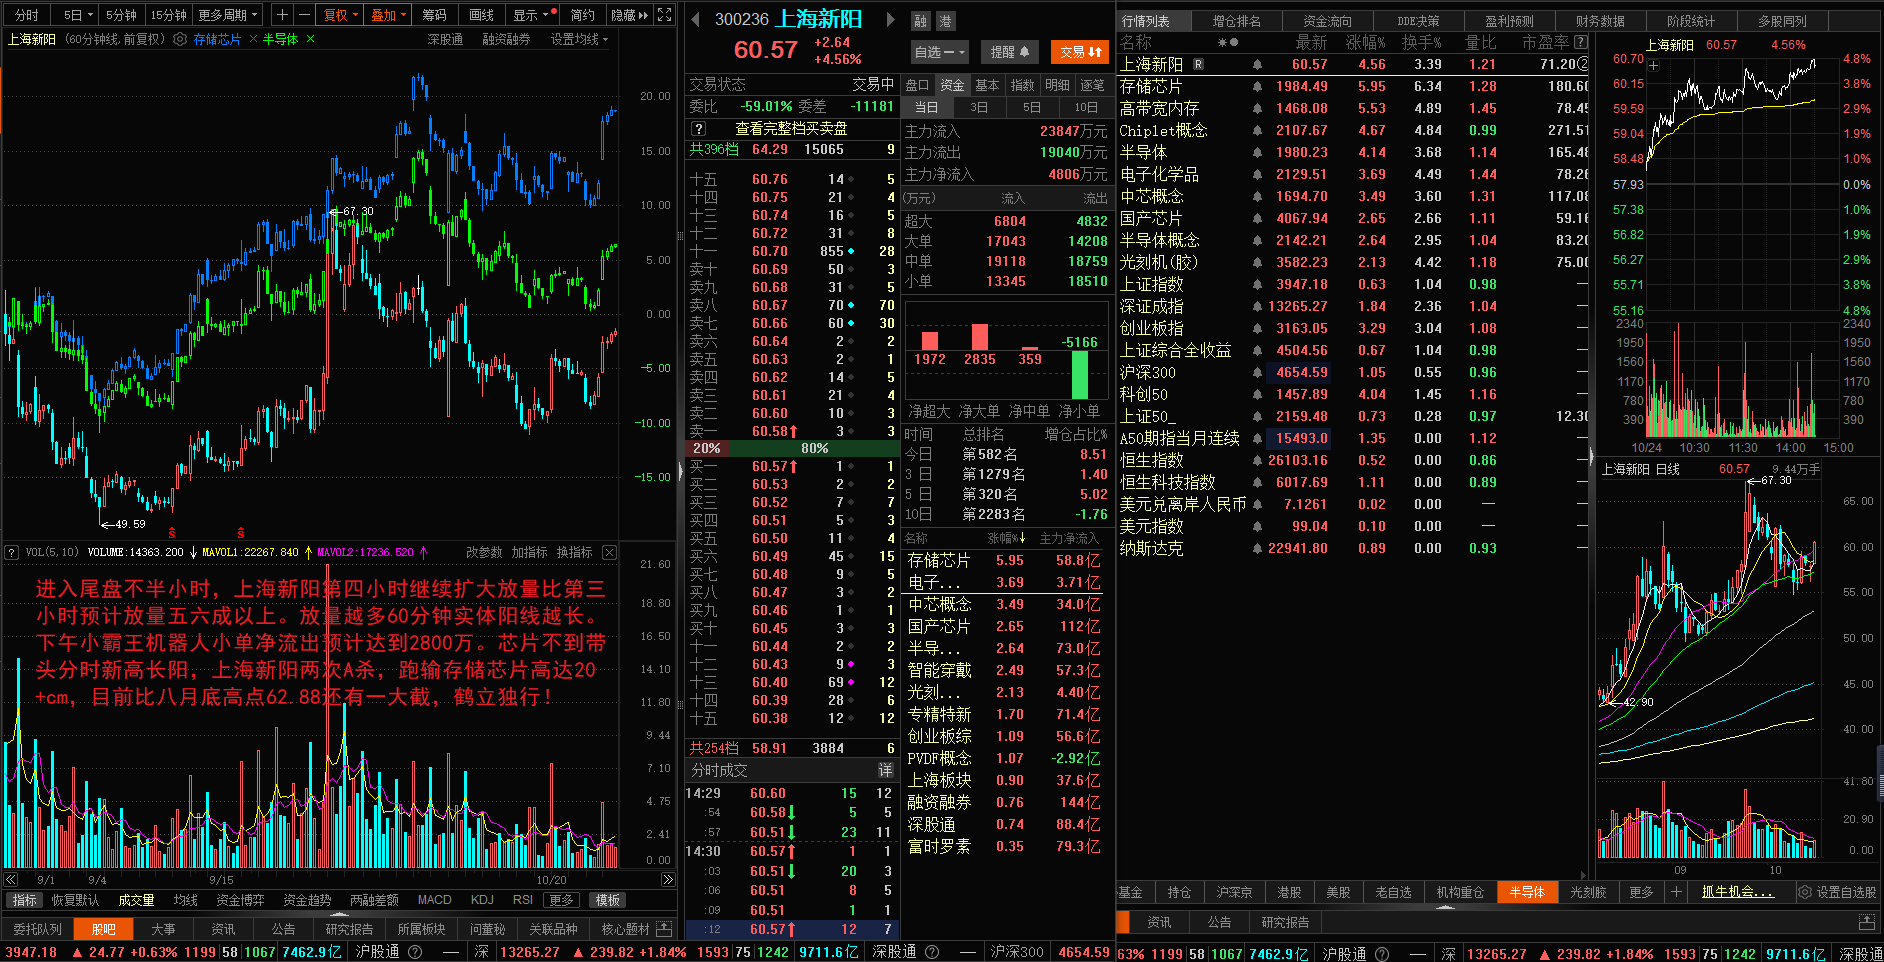Click 改参数 in volume panel
Image resolution: width=1884 pixels, height=962 pixels.
point(484,552)
